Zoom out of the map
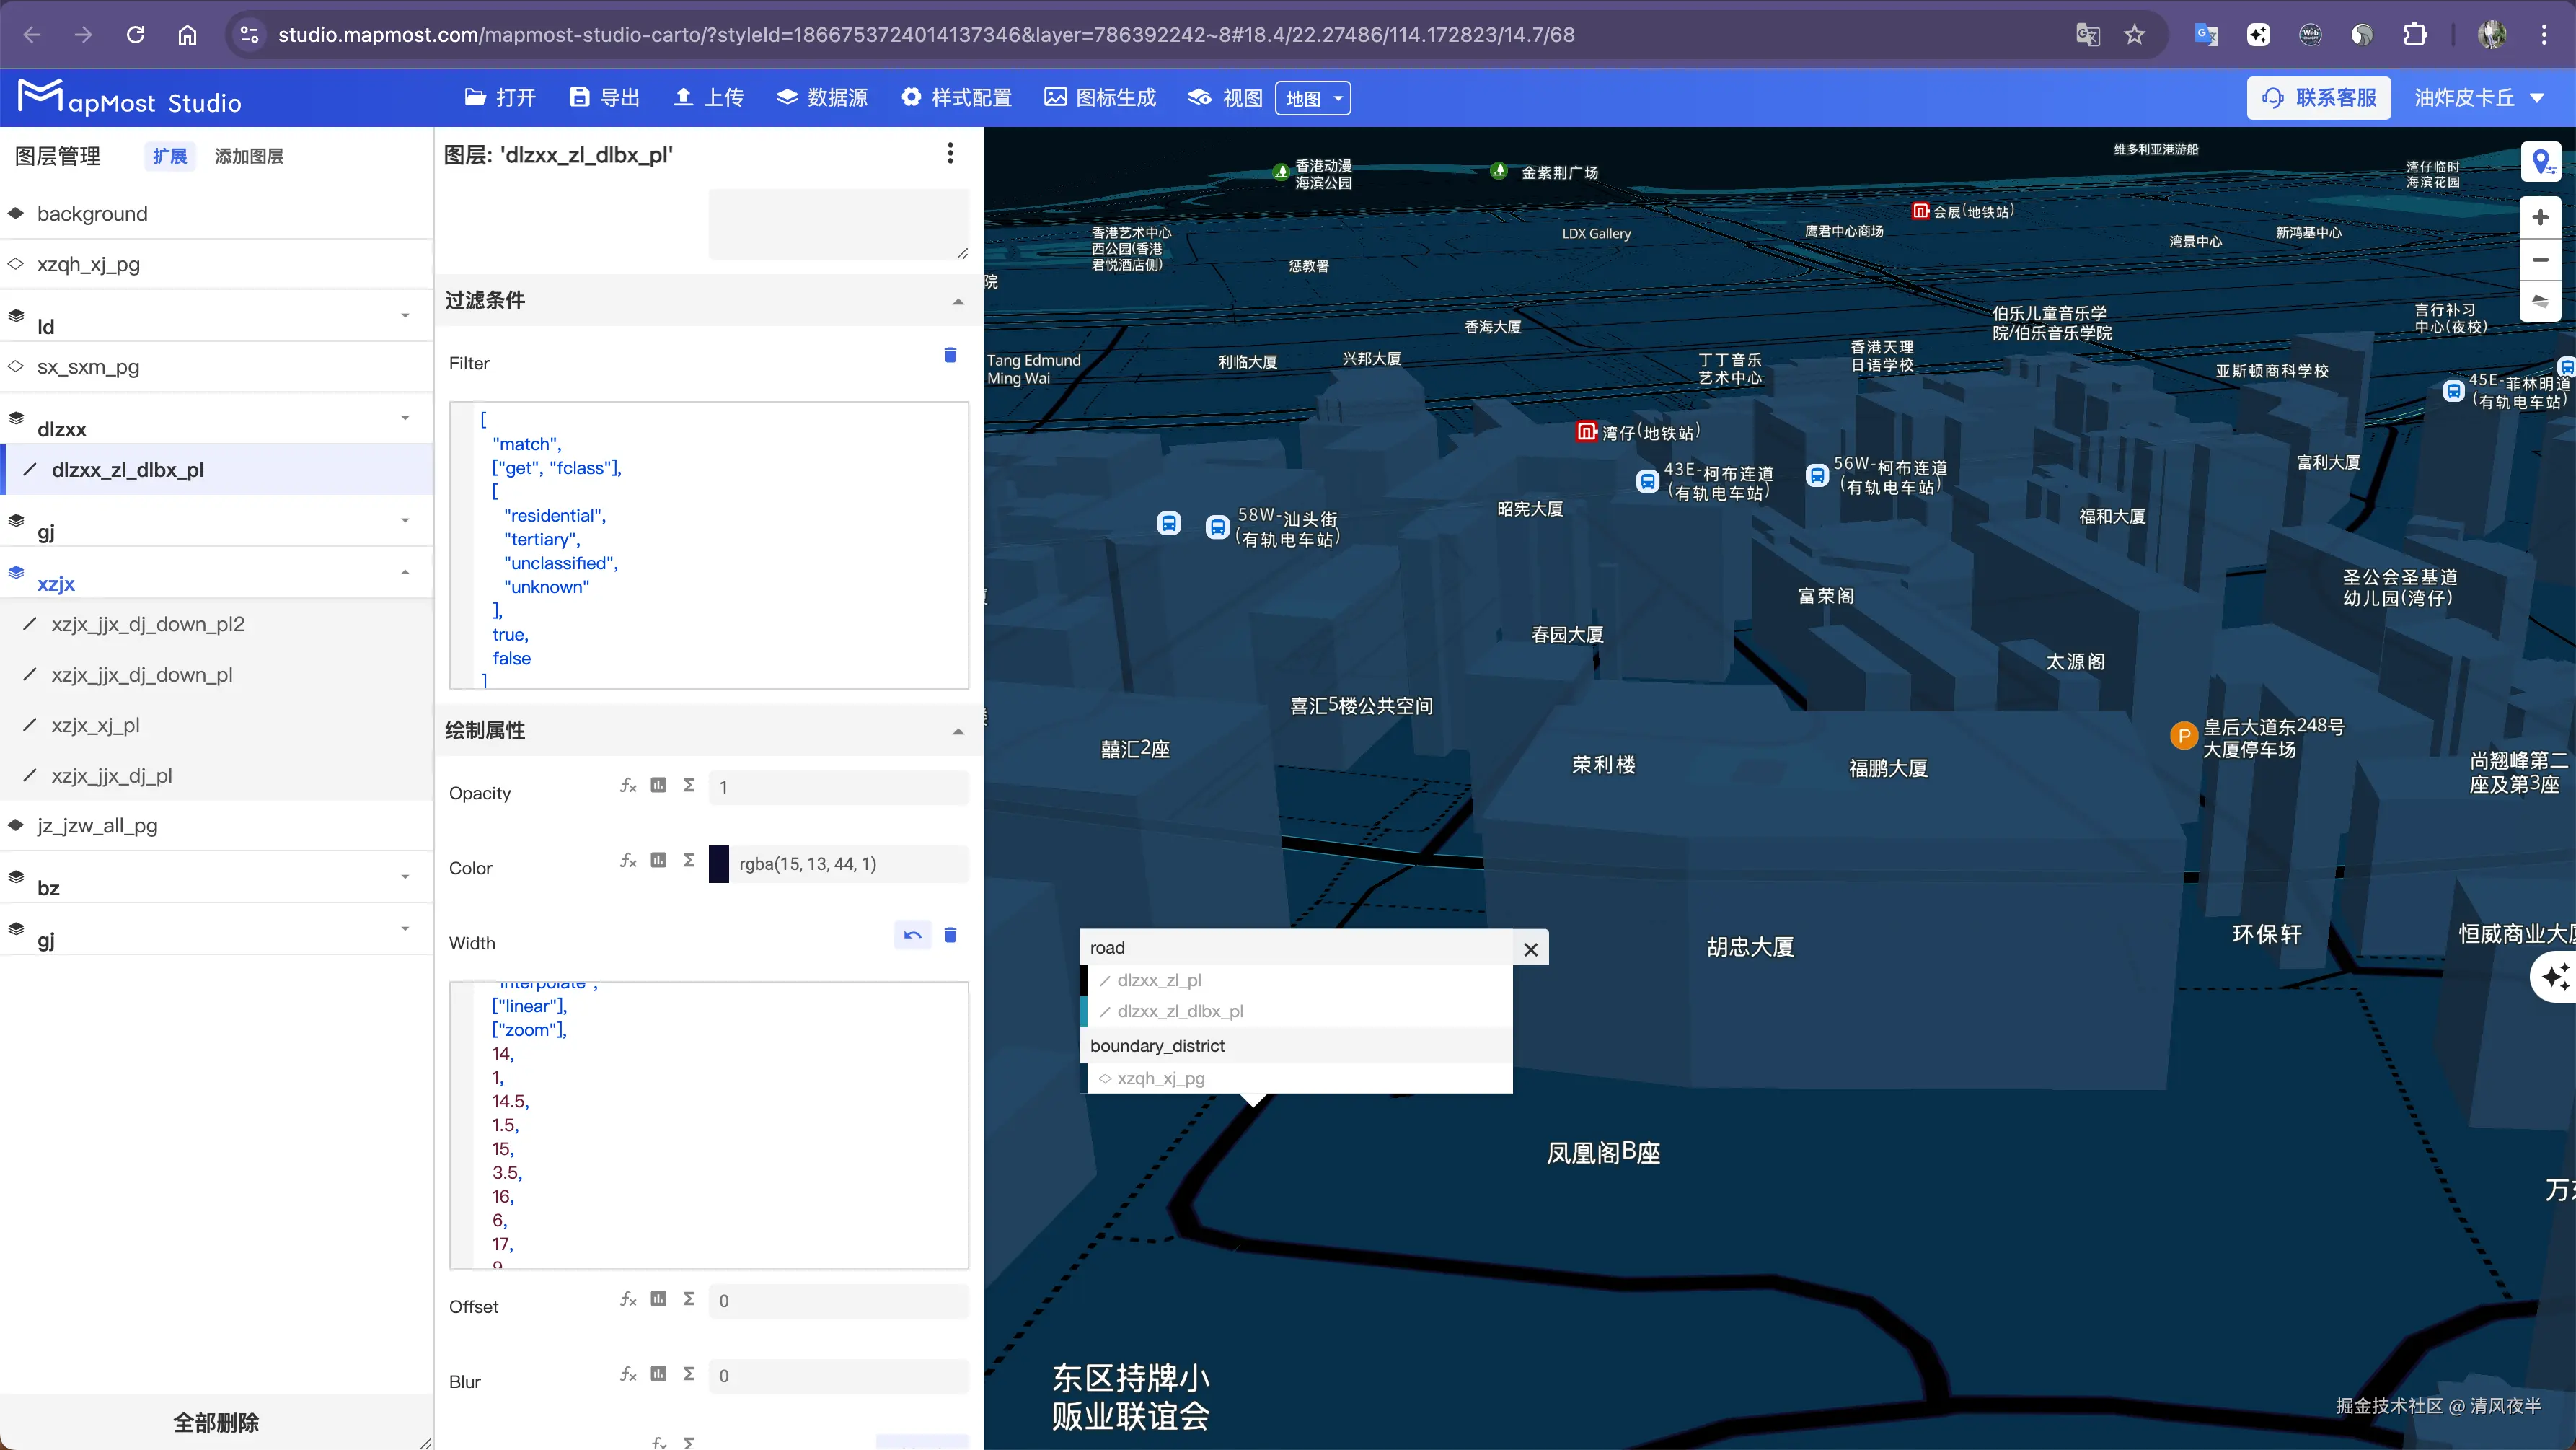Screen dimensions: 2576x1450 click(2540, 260)
